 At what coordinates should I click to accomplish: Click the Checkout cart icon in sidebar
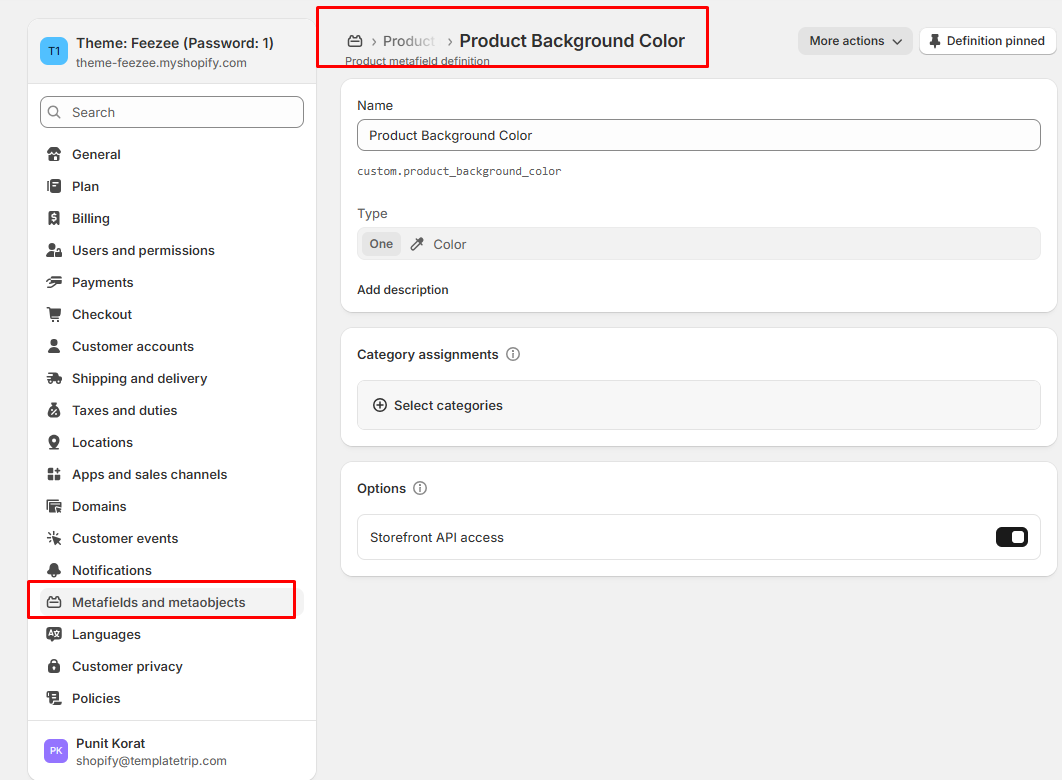tap(54, 314)
